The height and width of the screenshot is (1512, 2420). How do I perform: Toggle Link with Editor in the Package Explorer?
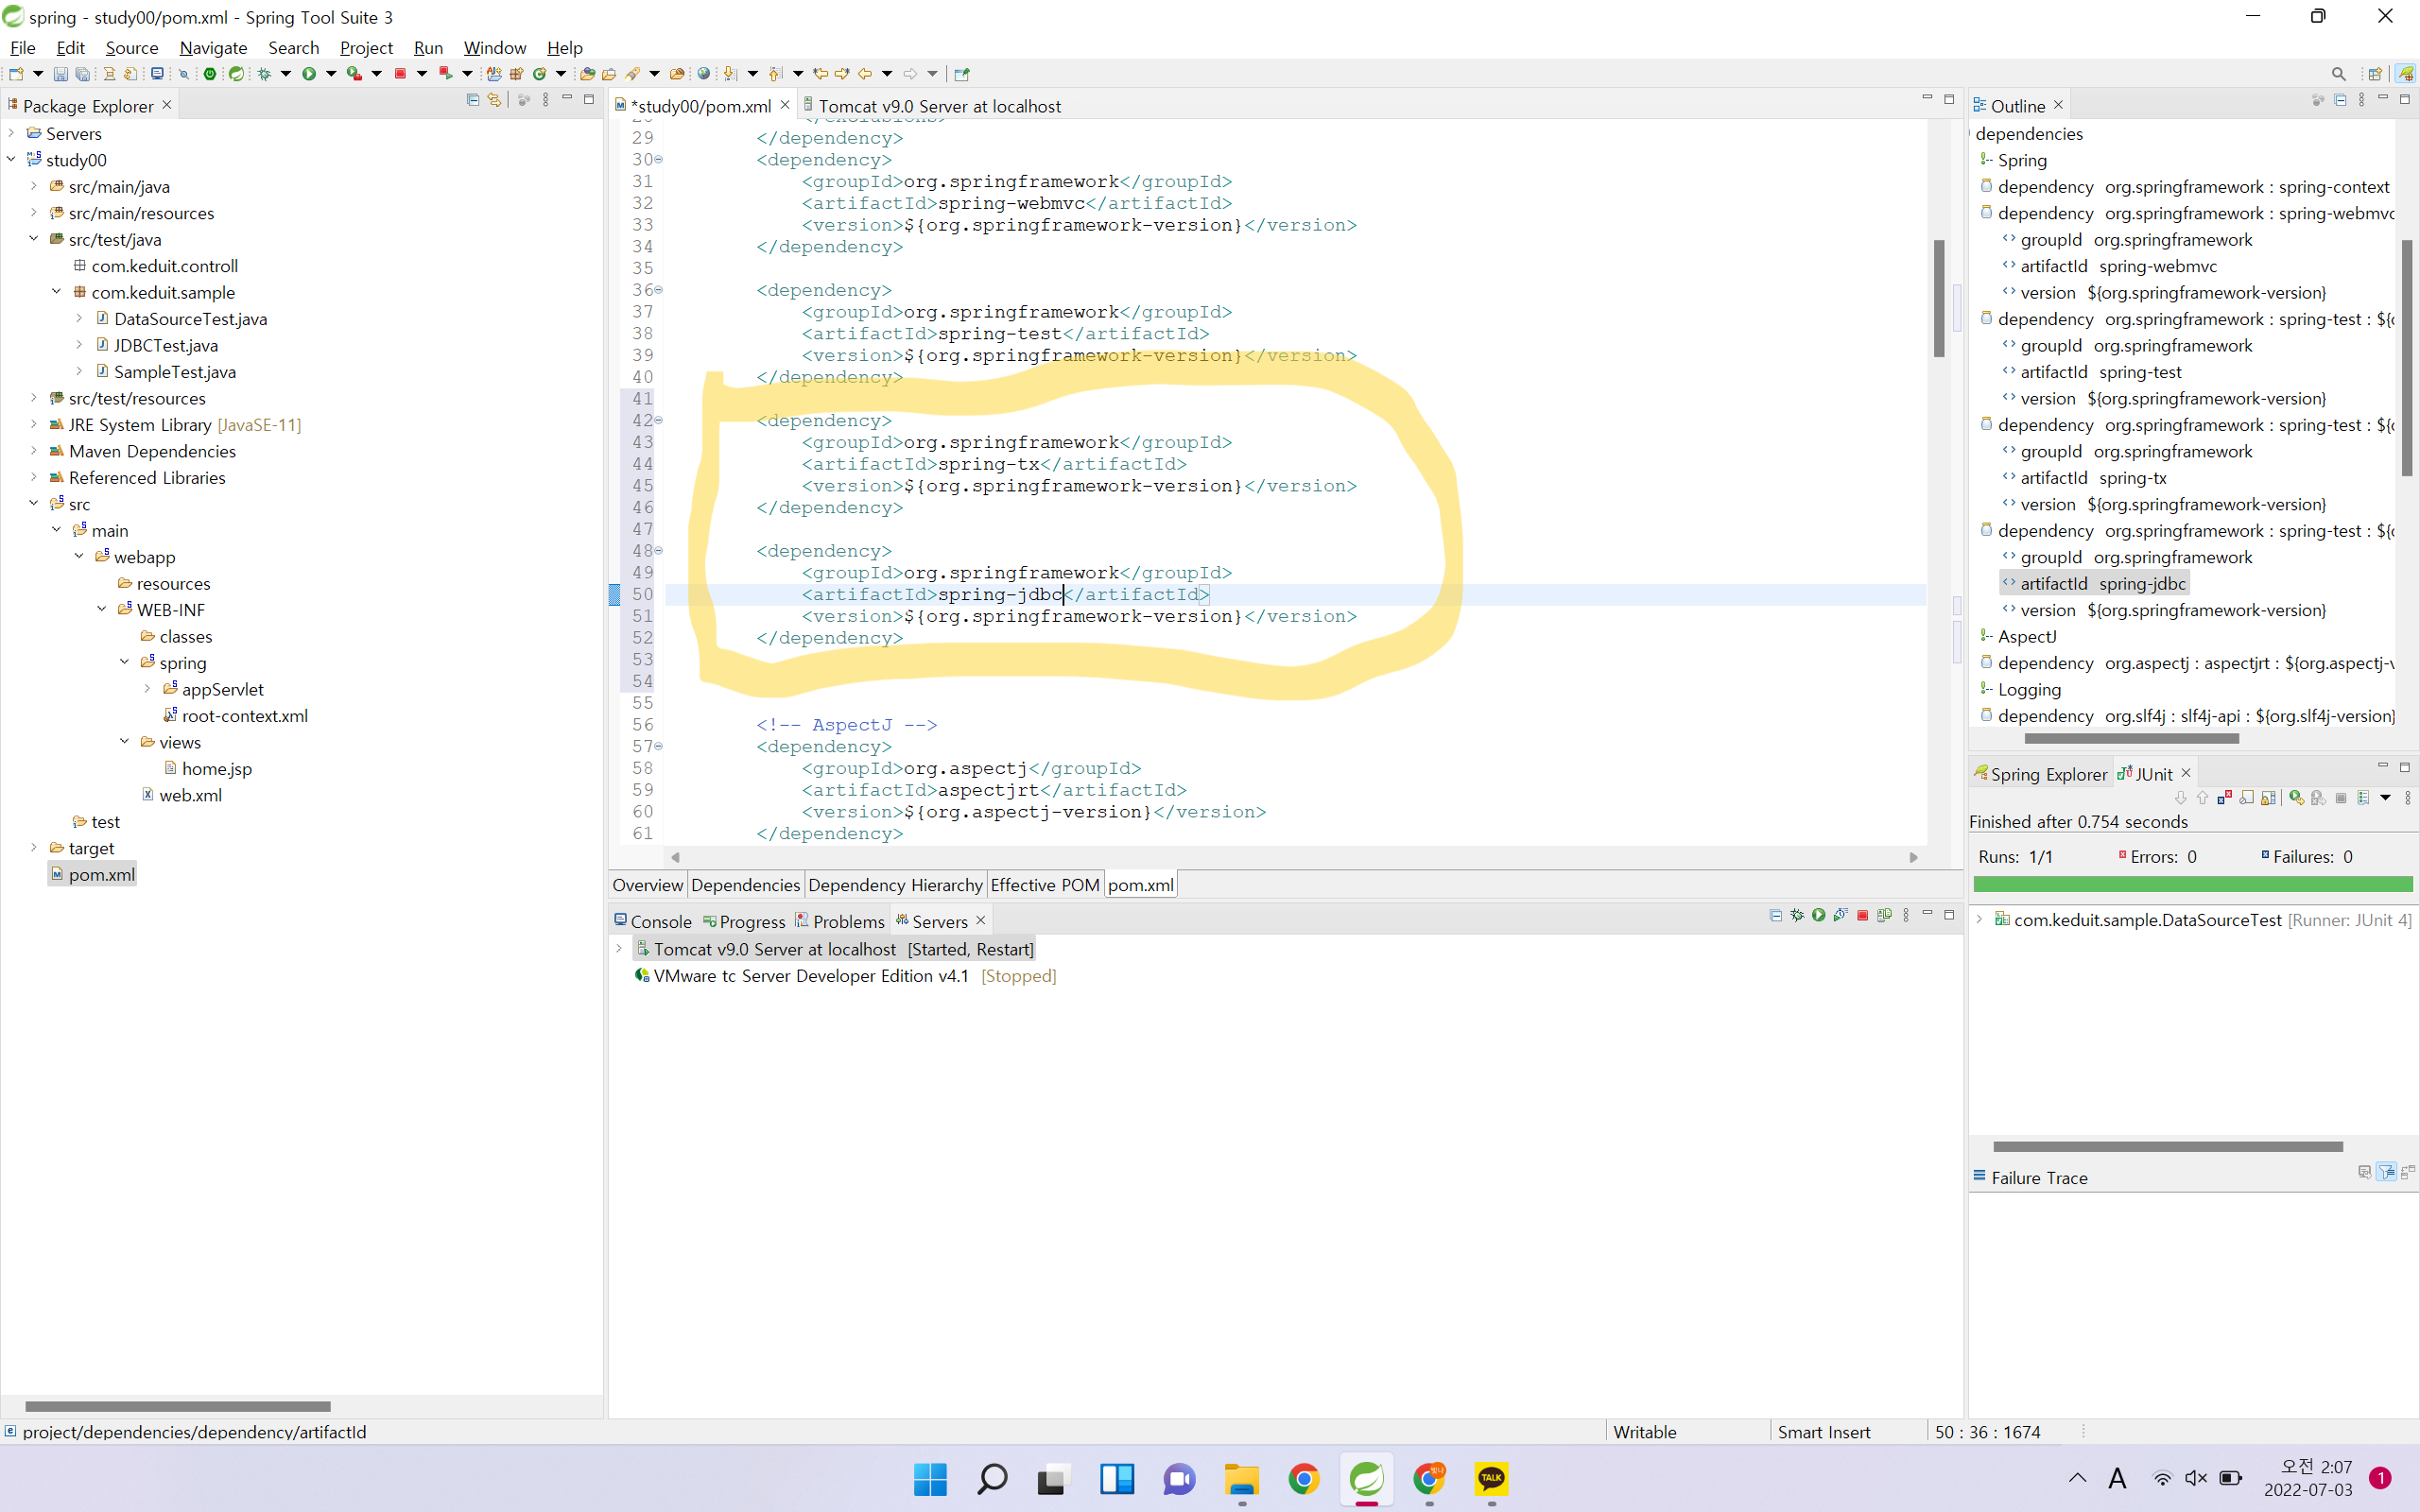coord(494,100)
